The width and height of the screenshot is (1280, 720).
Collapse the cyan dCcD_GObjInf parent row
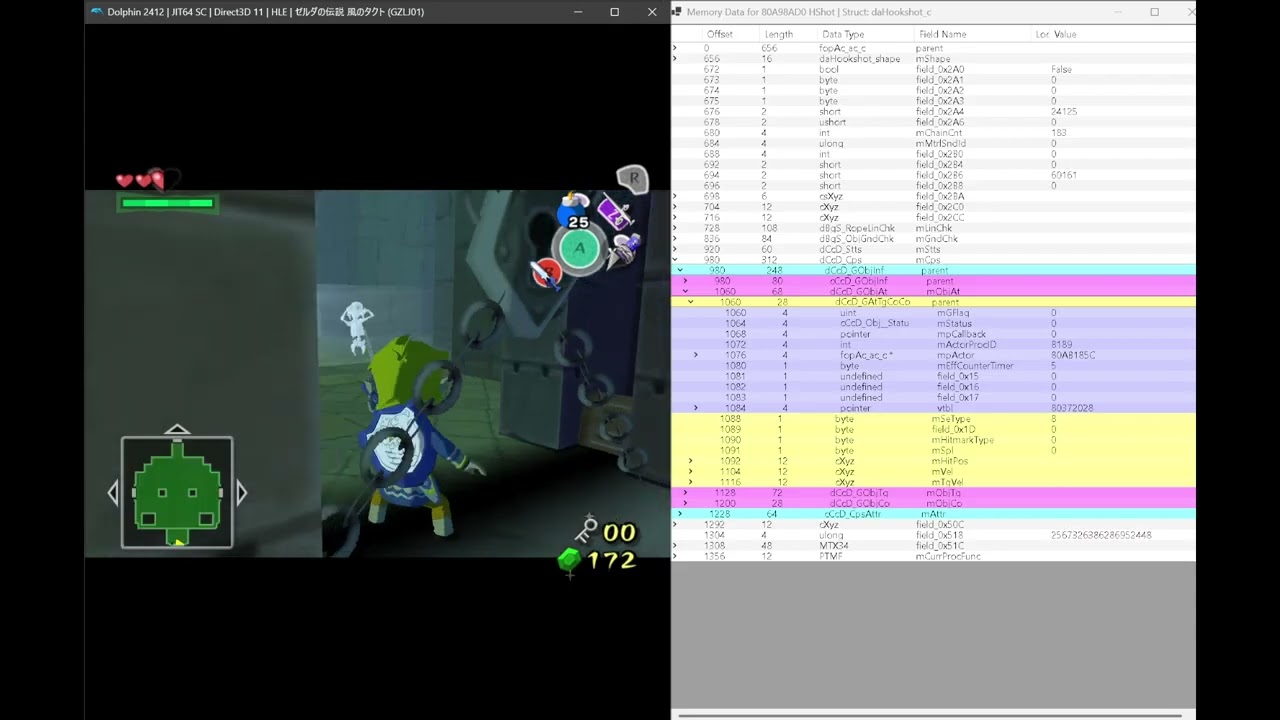(x=680, y=270)
